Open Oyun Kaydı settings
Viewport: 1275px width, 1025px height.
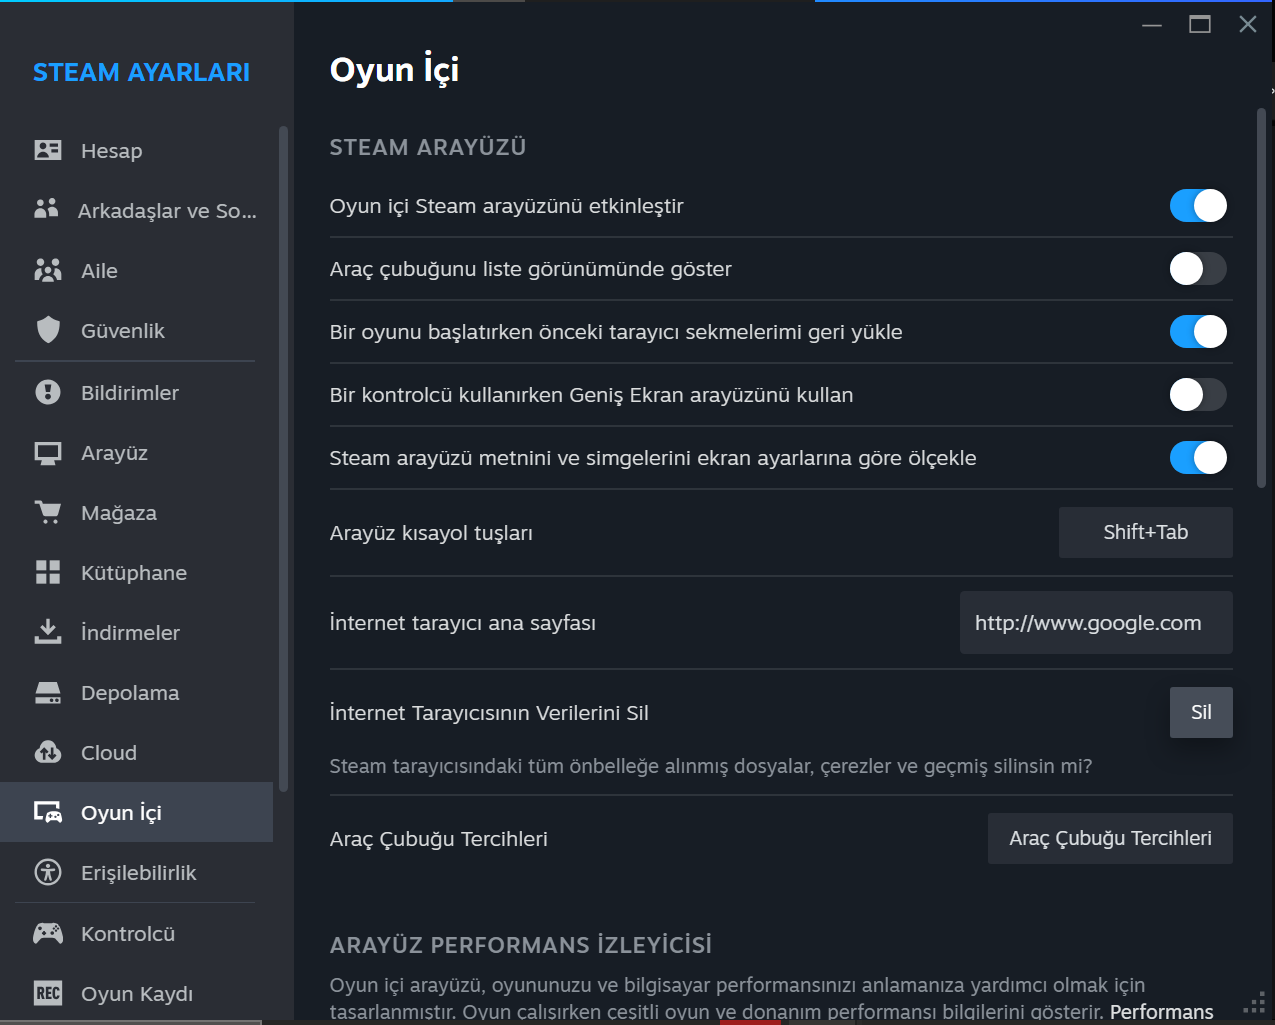tap(136, 994)
